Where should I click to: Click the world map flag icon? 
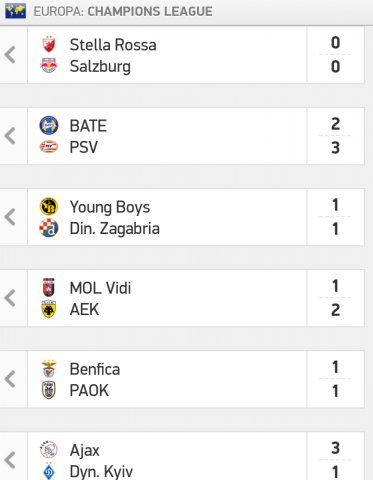pos(15,11)
